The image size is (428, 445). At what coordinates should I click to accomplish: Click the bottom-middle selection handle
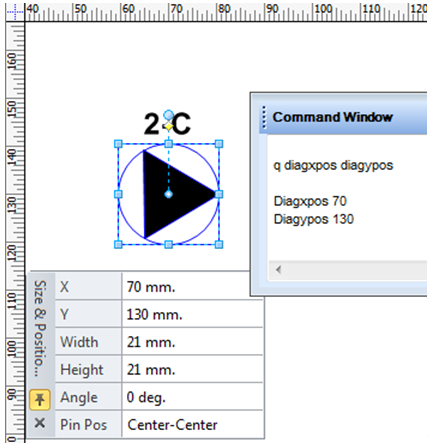point(169,245)
